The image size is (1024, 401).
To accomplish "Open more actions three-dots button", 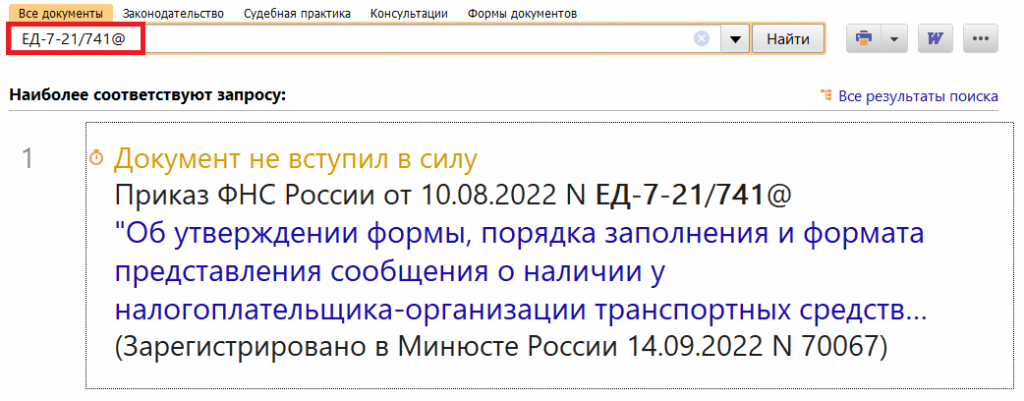I will (x=980, y=39).
